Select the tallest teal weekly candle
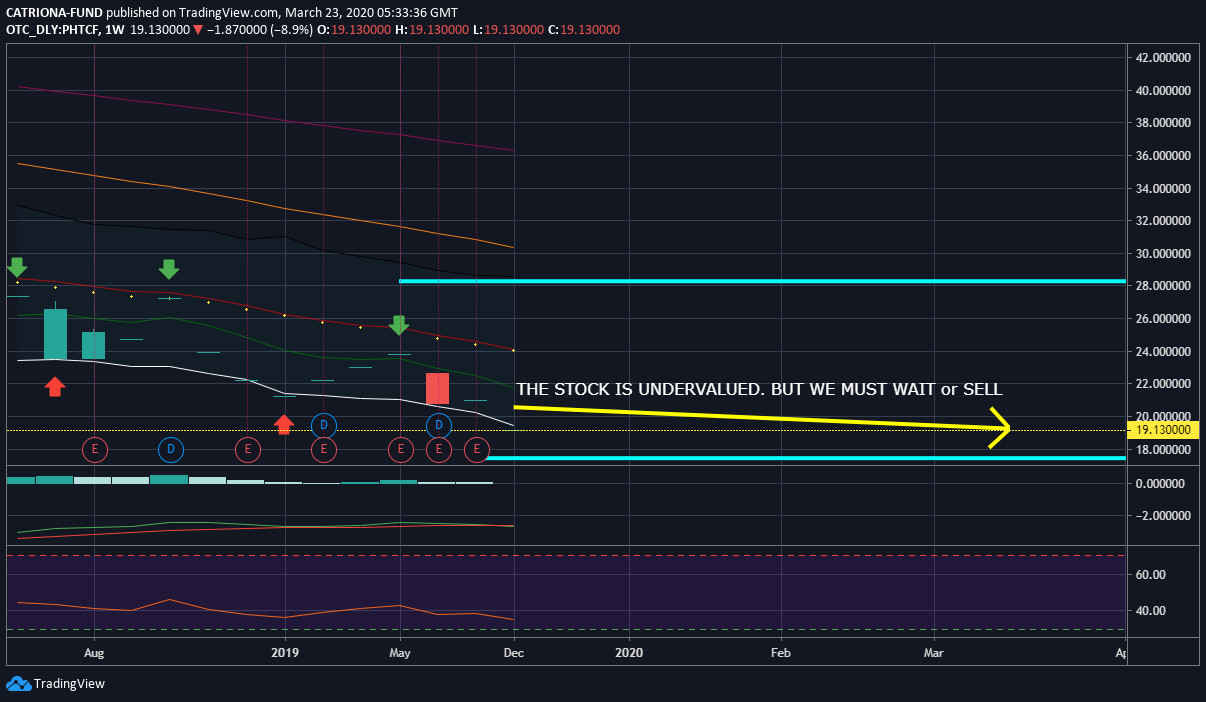The image size is (1206, 702). [55, 334]
